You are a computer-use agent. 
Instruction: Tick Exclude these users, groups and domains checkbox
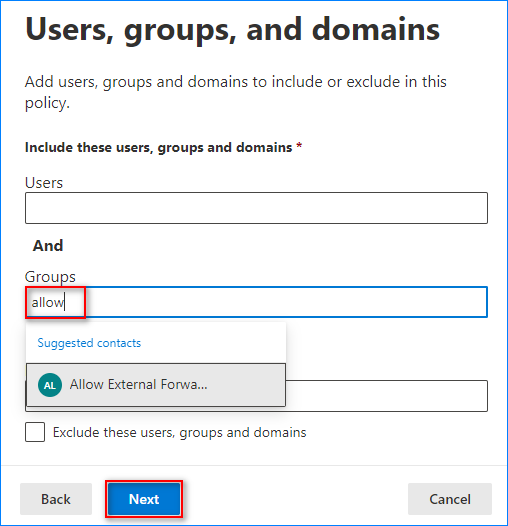[x=35, y=432]
